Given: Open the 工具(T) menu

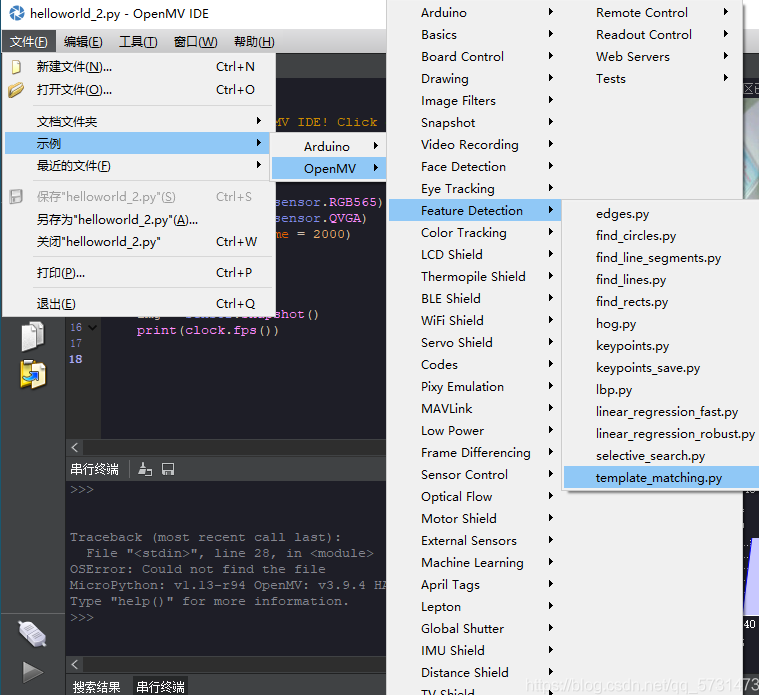Looking at the screenshot, I should point(138,42).
